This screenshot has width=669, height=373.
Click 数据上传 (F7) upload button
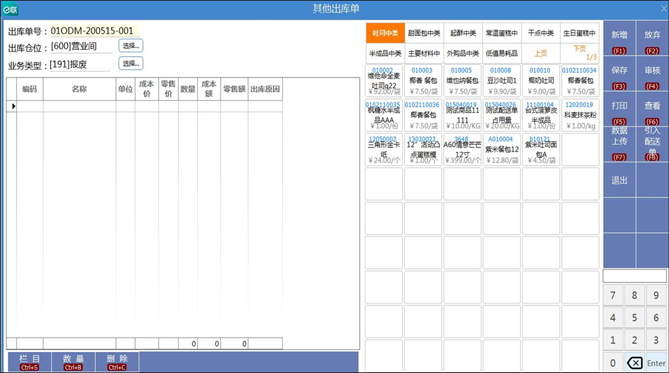tap(619, 144)
